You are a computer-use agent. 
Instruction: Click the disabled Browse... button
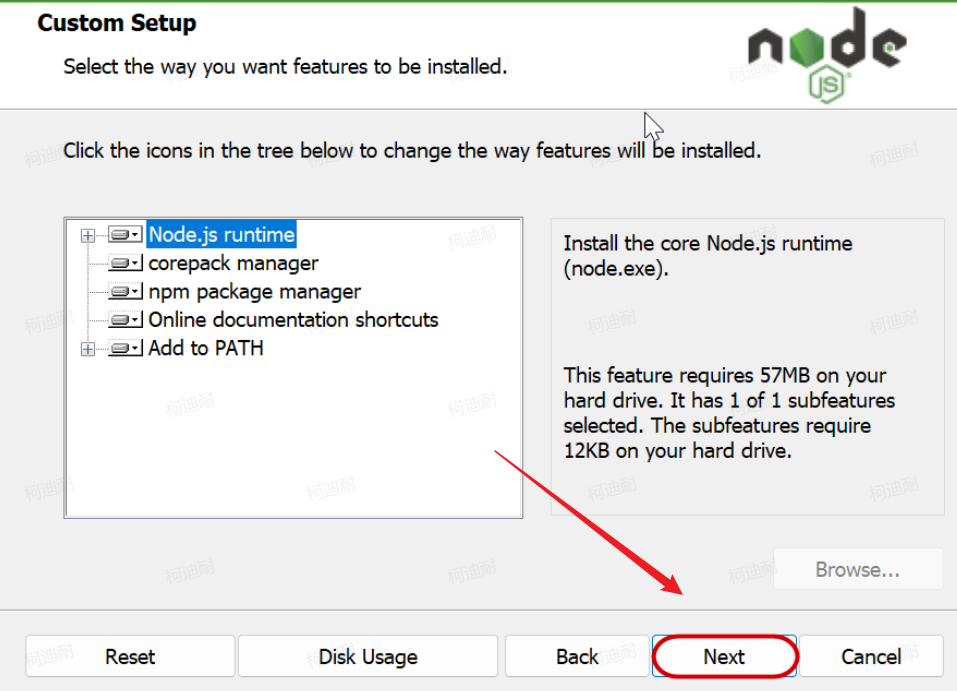[858, 569]
